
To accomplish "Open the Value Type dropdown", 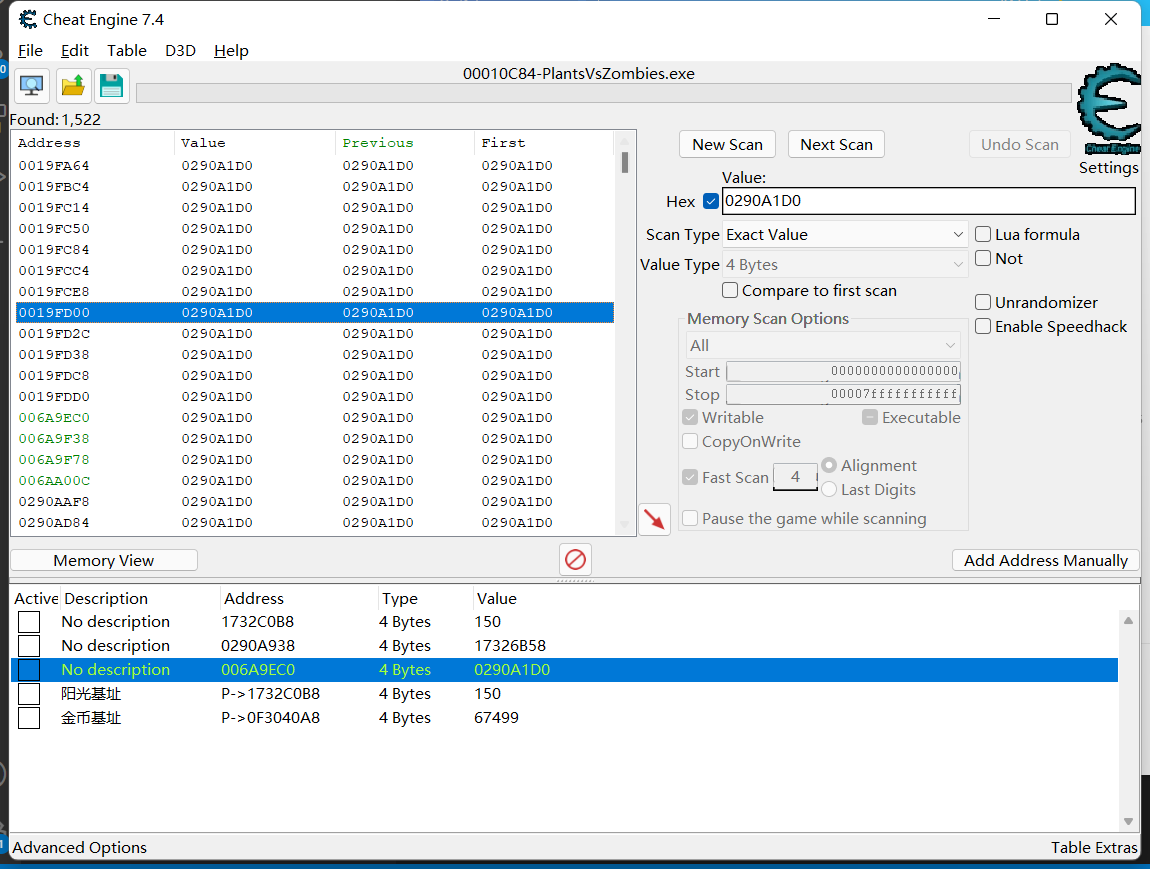I will point(845,265).
